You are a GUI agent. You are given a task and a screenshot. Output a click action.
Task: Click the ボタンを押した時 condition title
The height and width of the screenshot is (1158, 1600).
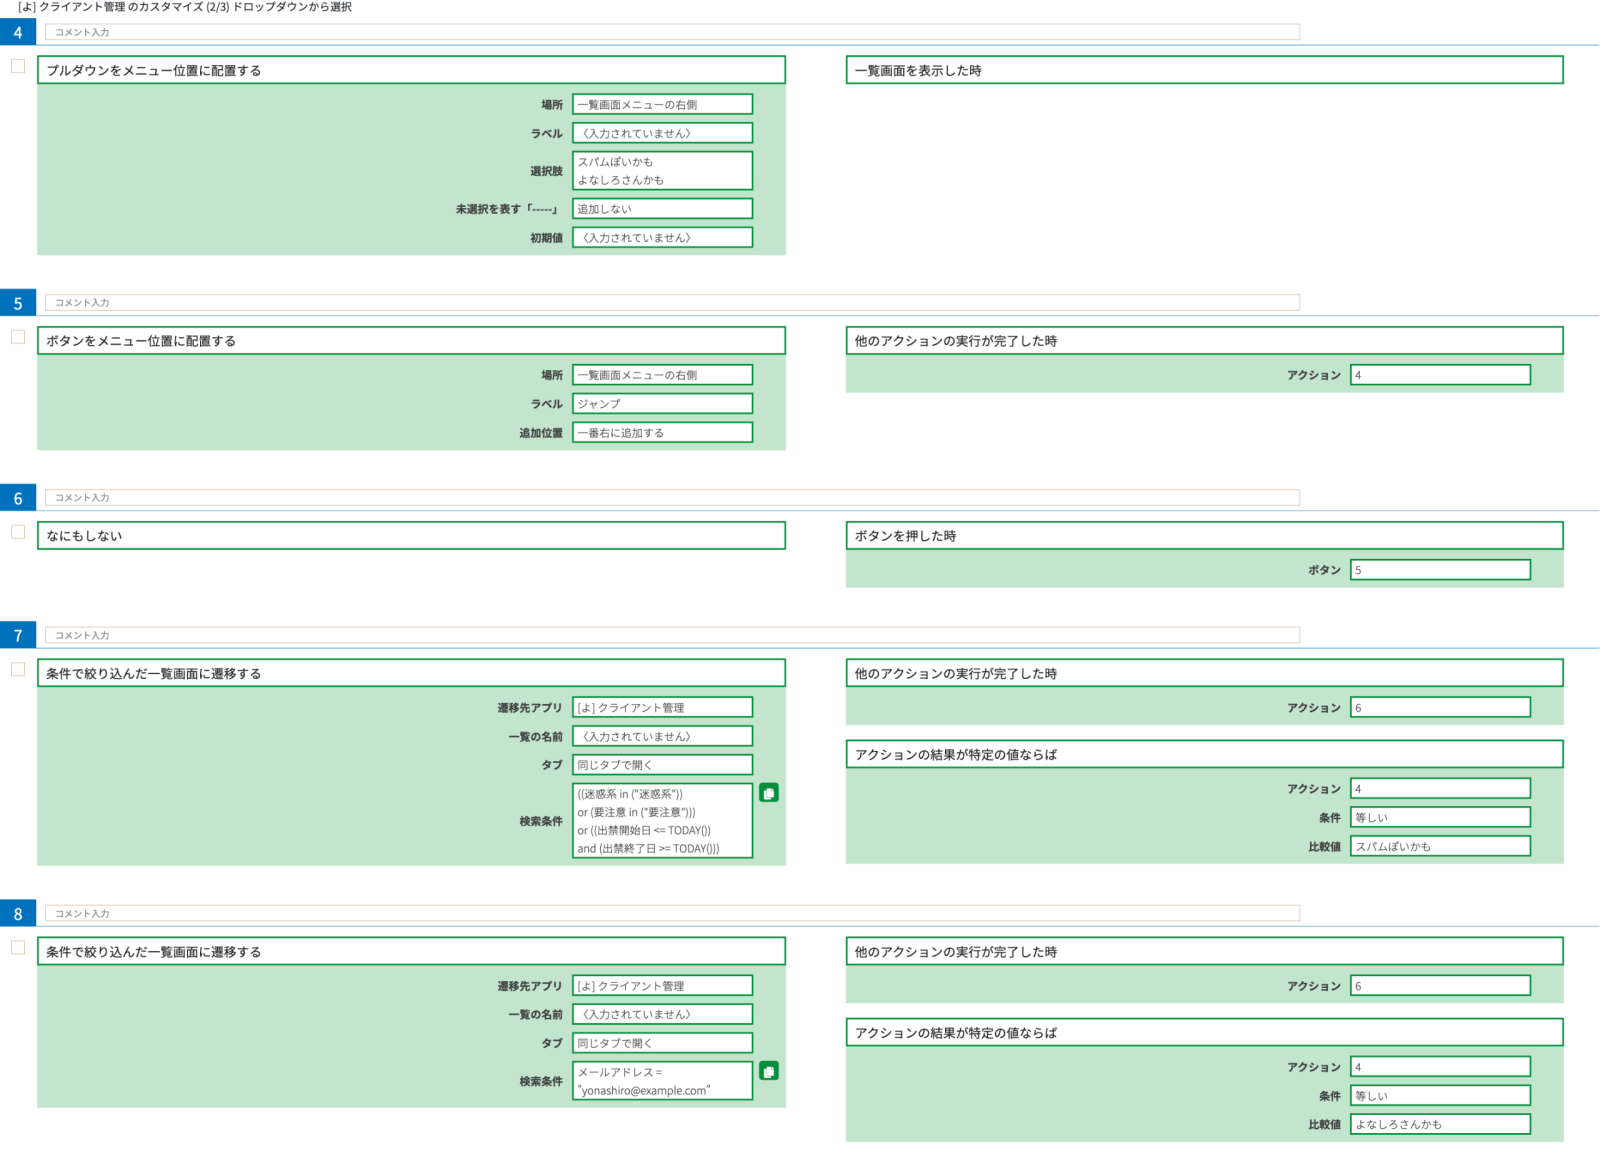coord(1204,536)
